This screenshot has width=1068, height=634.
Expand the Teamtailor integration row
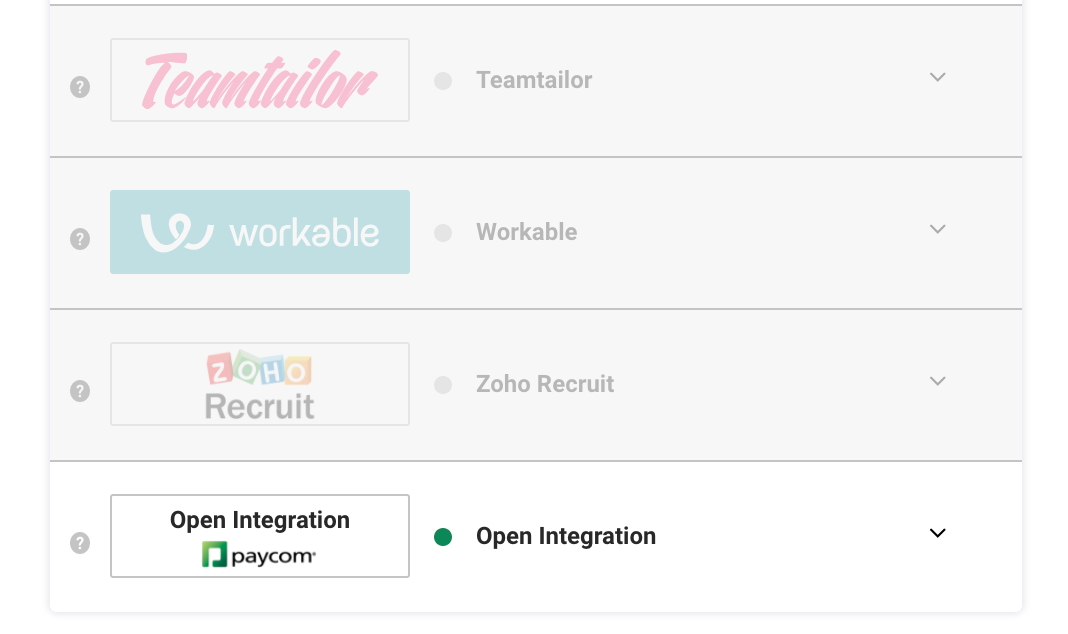pos(937,77)
